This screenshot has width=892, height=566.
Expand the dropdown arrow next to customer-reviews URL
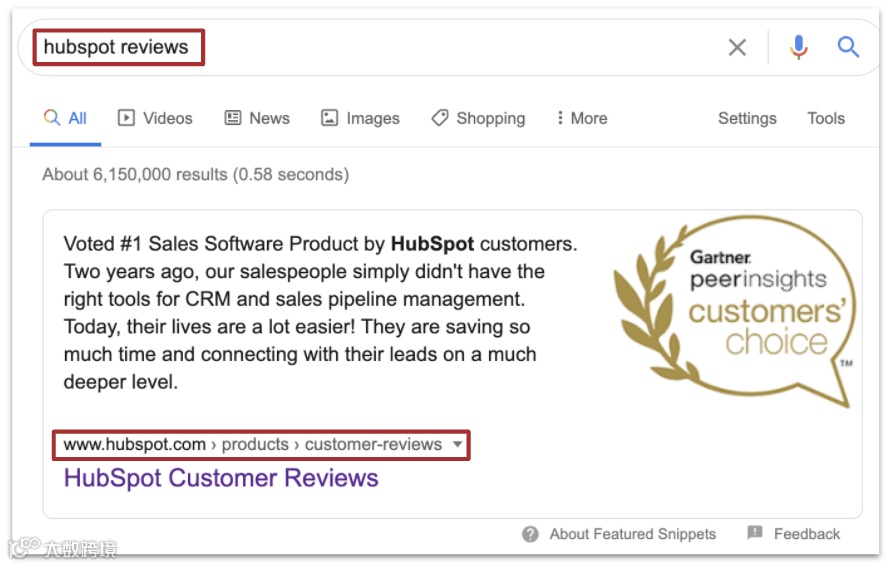(x=457, y=444)
